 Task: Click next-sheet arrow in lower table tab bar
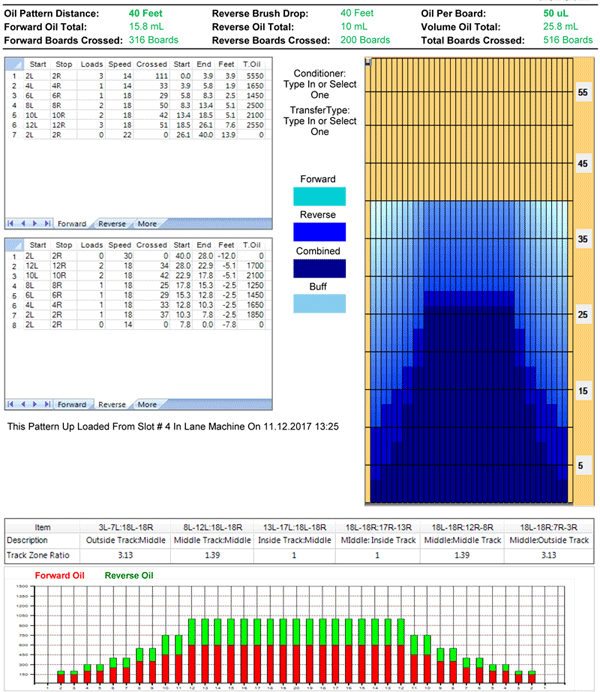(35, 405)
